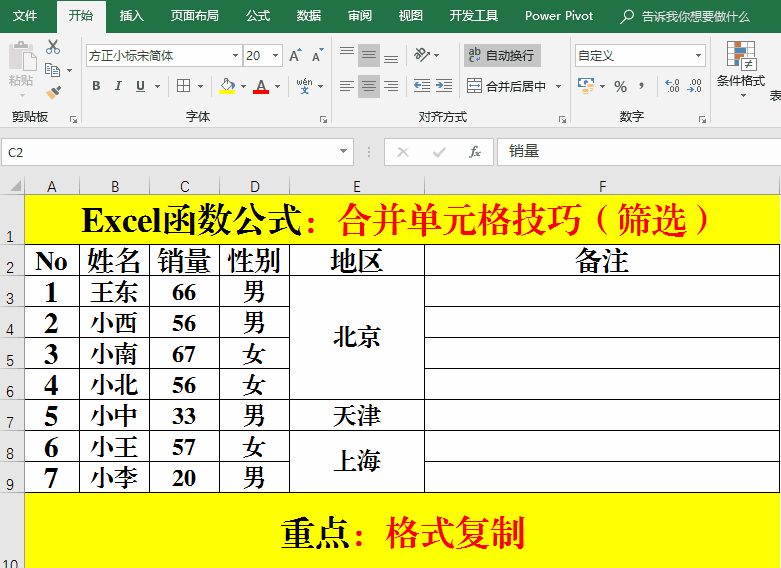Screen dimensions: 781x568
Task: Expand the font size dropdown
Action: pyautogui.click(x=275, y=56)
